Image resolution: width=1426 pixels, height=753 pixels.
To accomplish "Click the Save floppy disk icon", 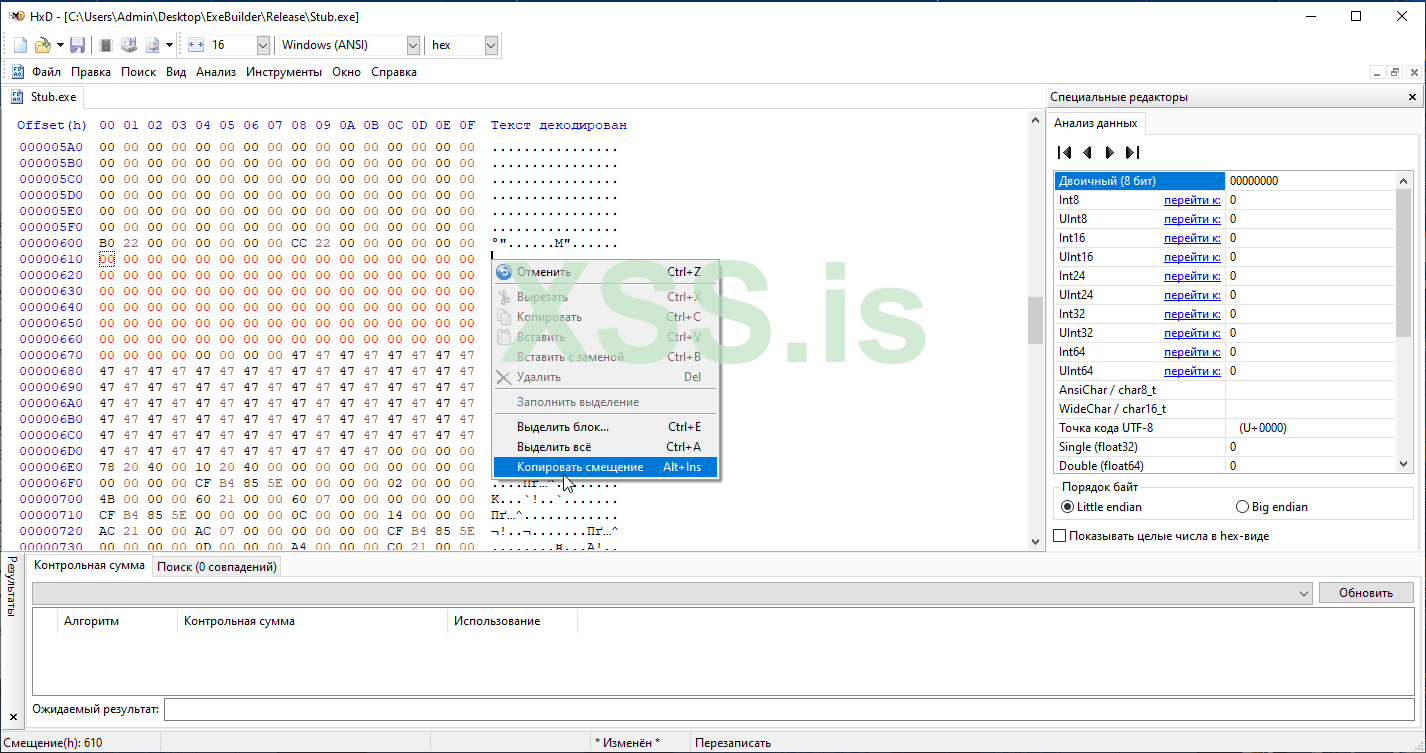I will [77, 45].
